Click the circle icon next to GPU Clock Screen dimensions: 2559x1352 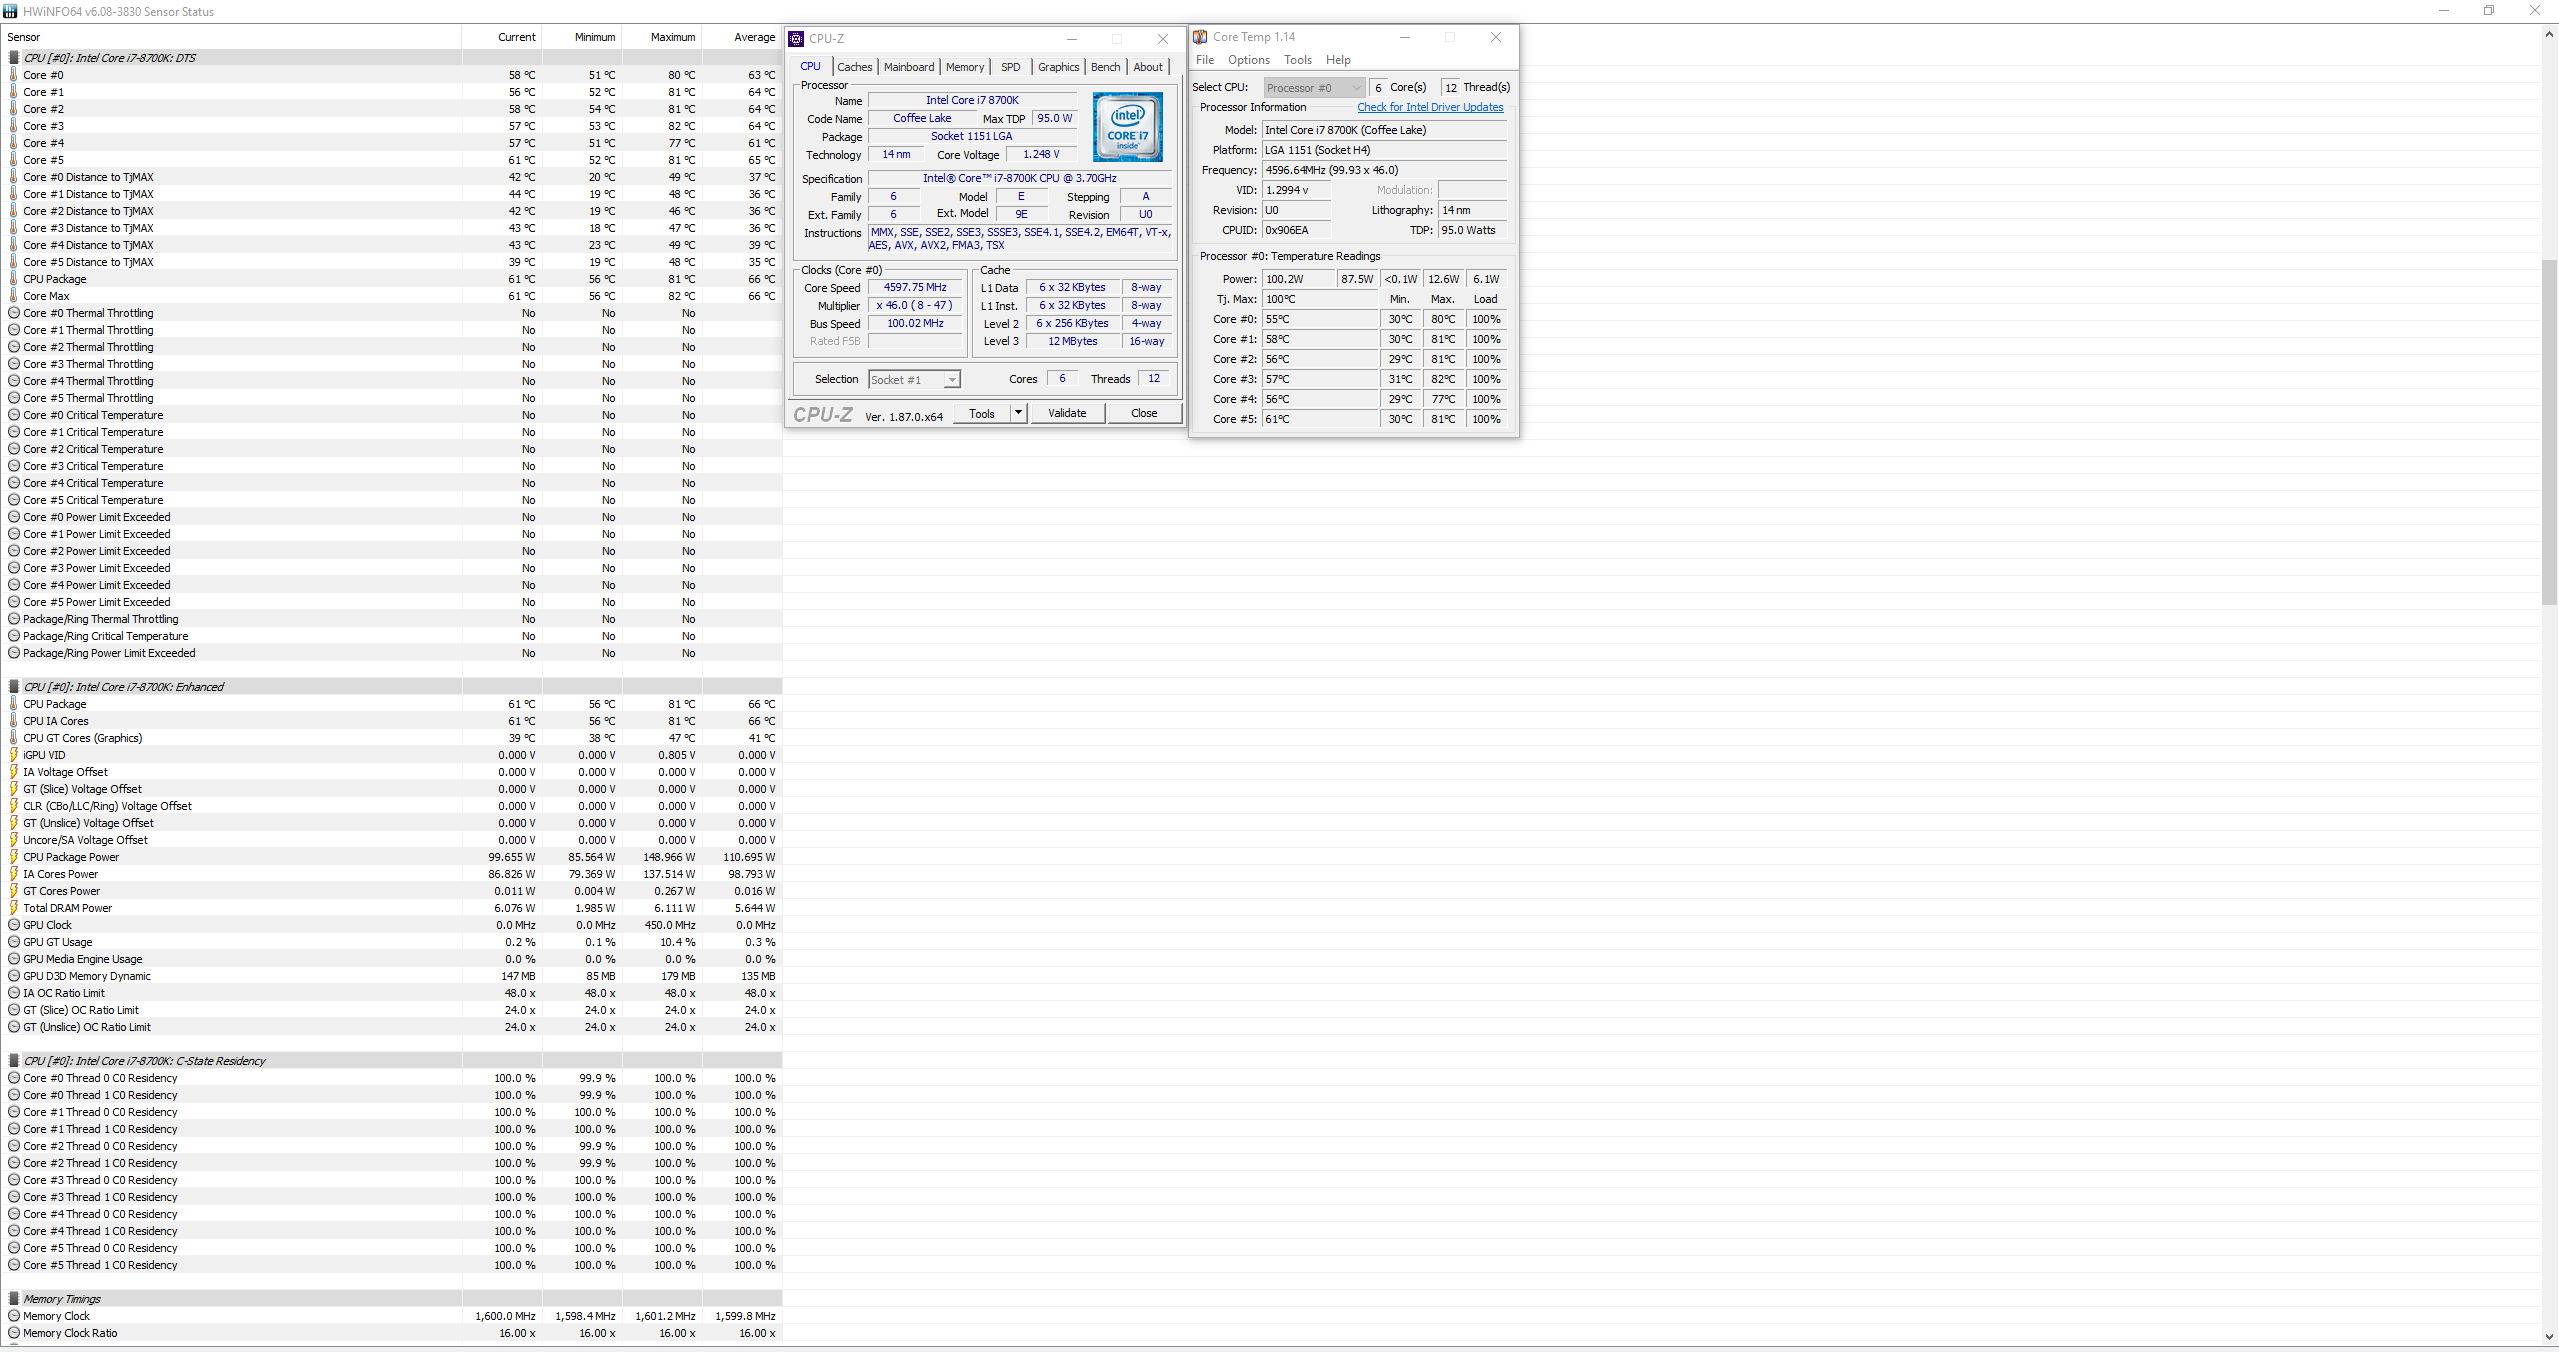(14, 925)
